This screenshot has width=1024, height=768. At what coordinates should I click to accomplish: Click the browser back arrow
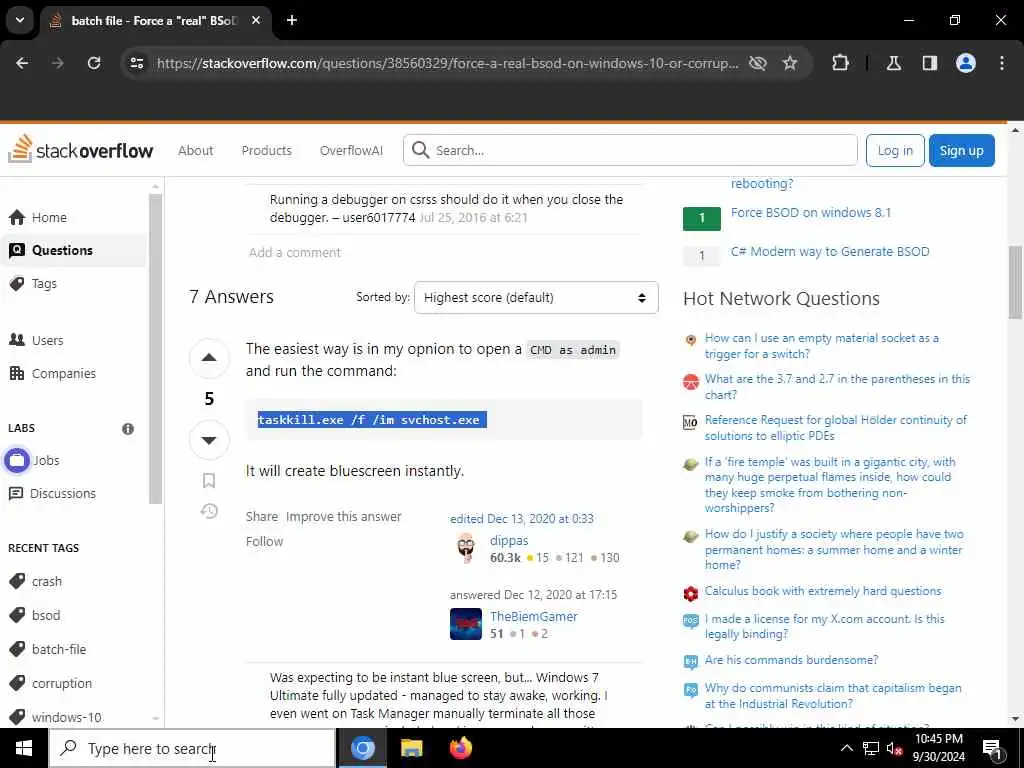click(x=22, y=63)
